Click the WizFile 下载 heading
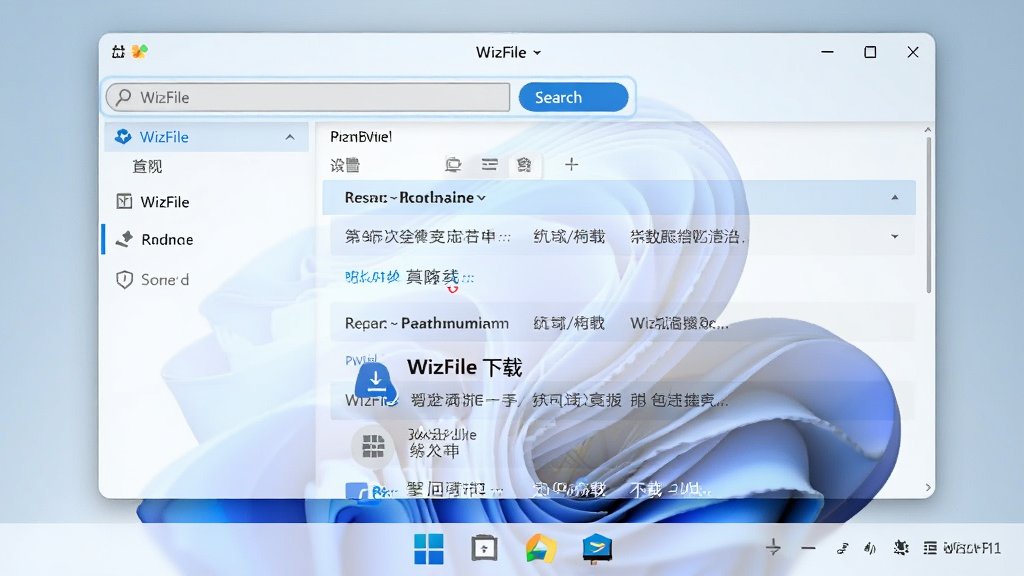 click(x=464, y=368)
